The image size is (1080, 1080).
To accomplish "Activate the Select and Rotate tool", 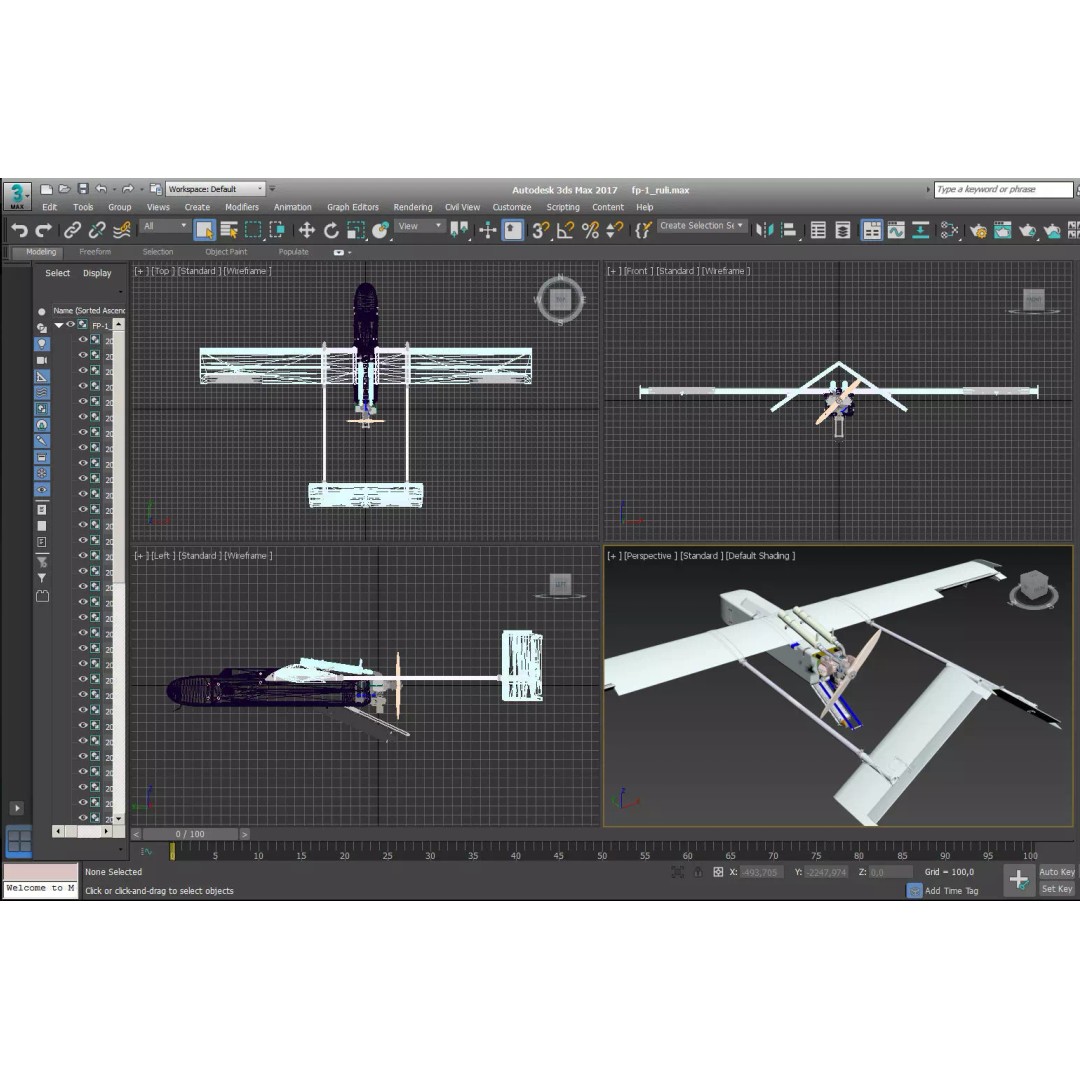I will (x=330, y=230).
